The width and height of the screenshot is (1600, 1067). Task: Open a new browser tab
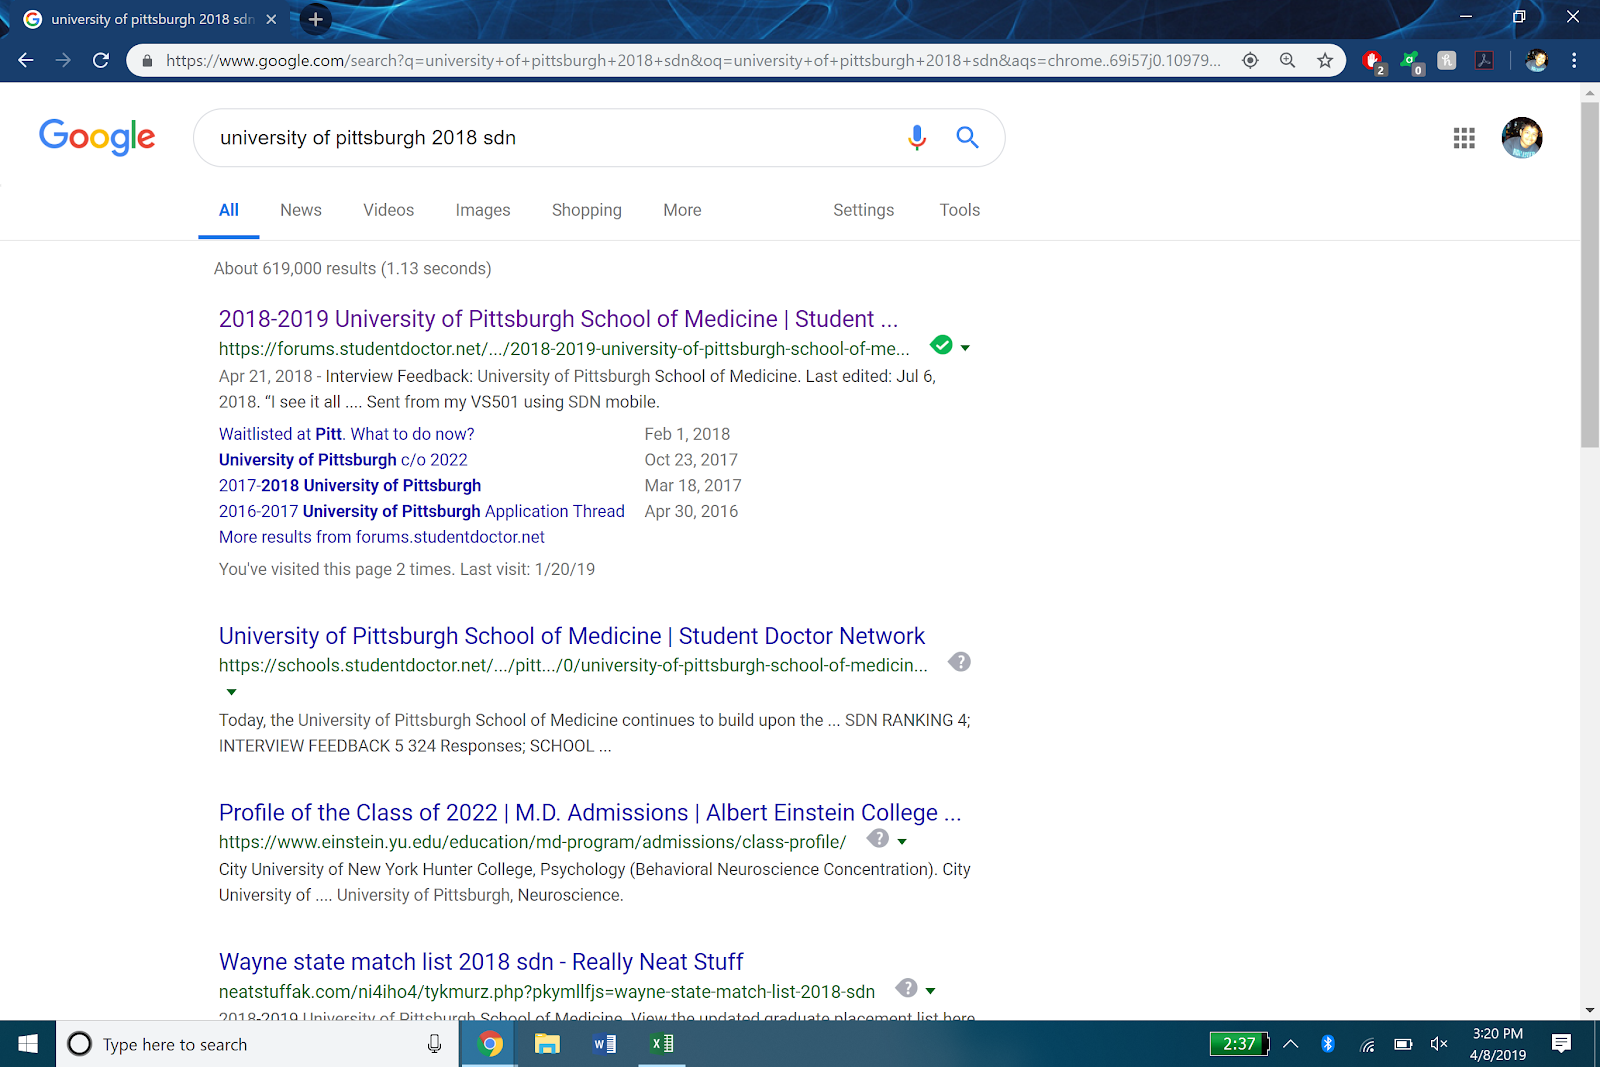coord(316,19)
